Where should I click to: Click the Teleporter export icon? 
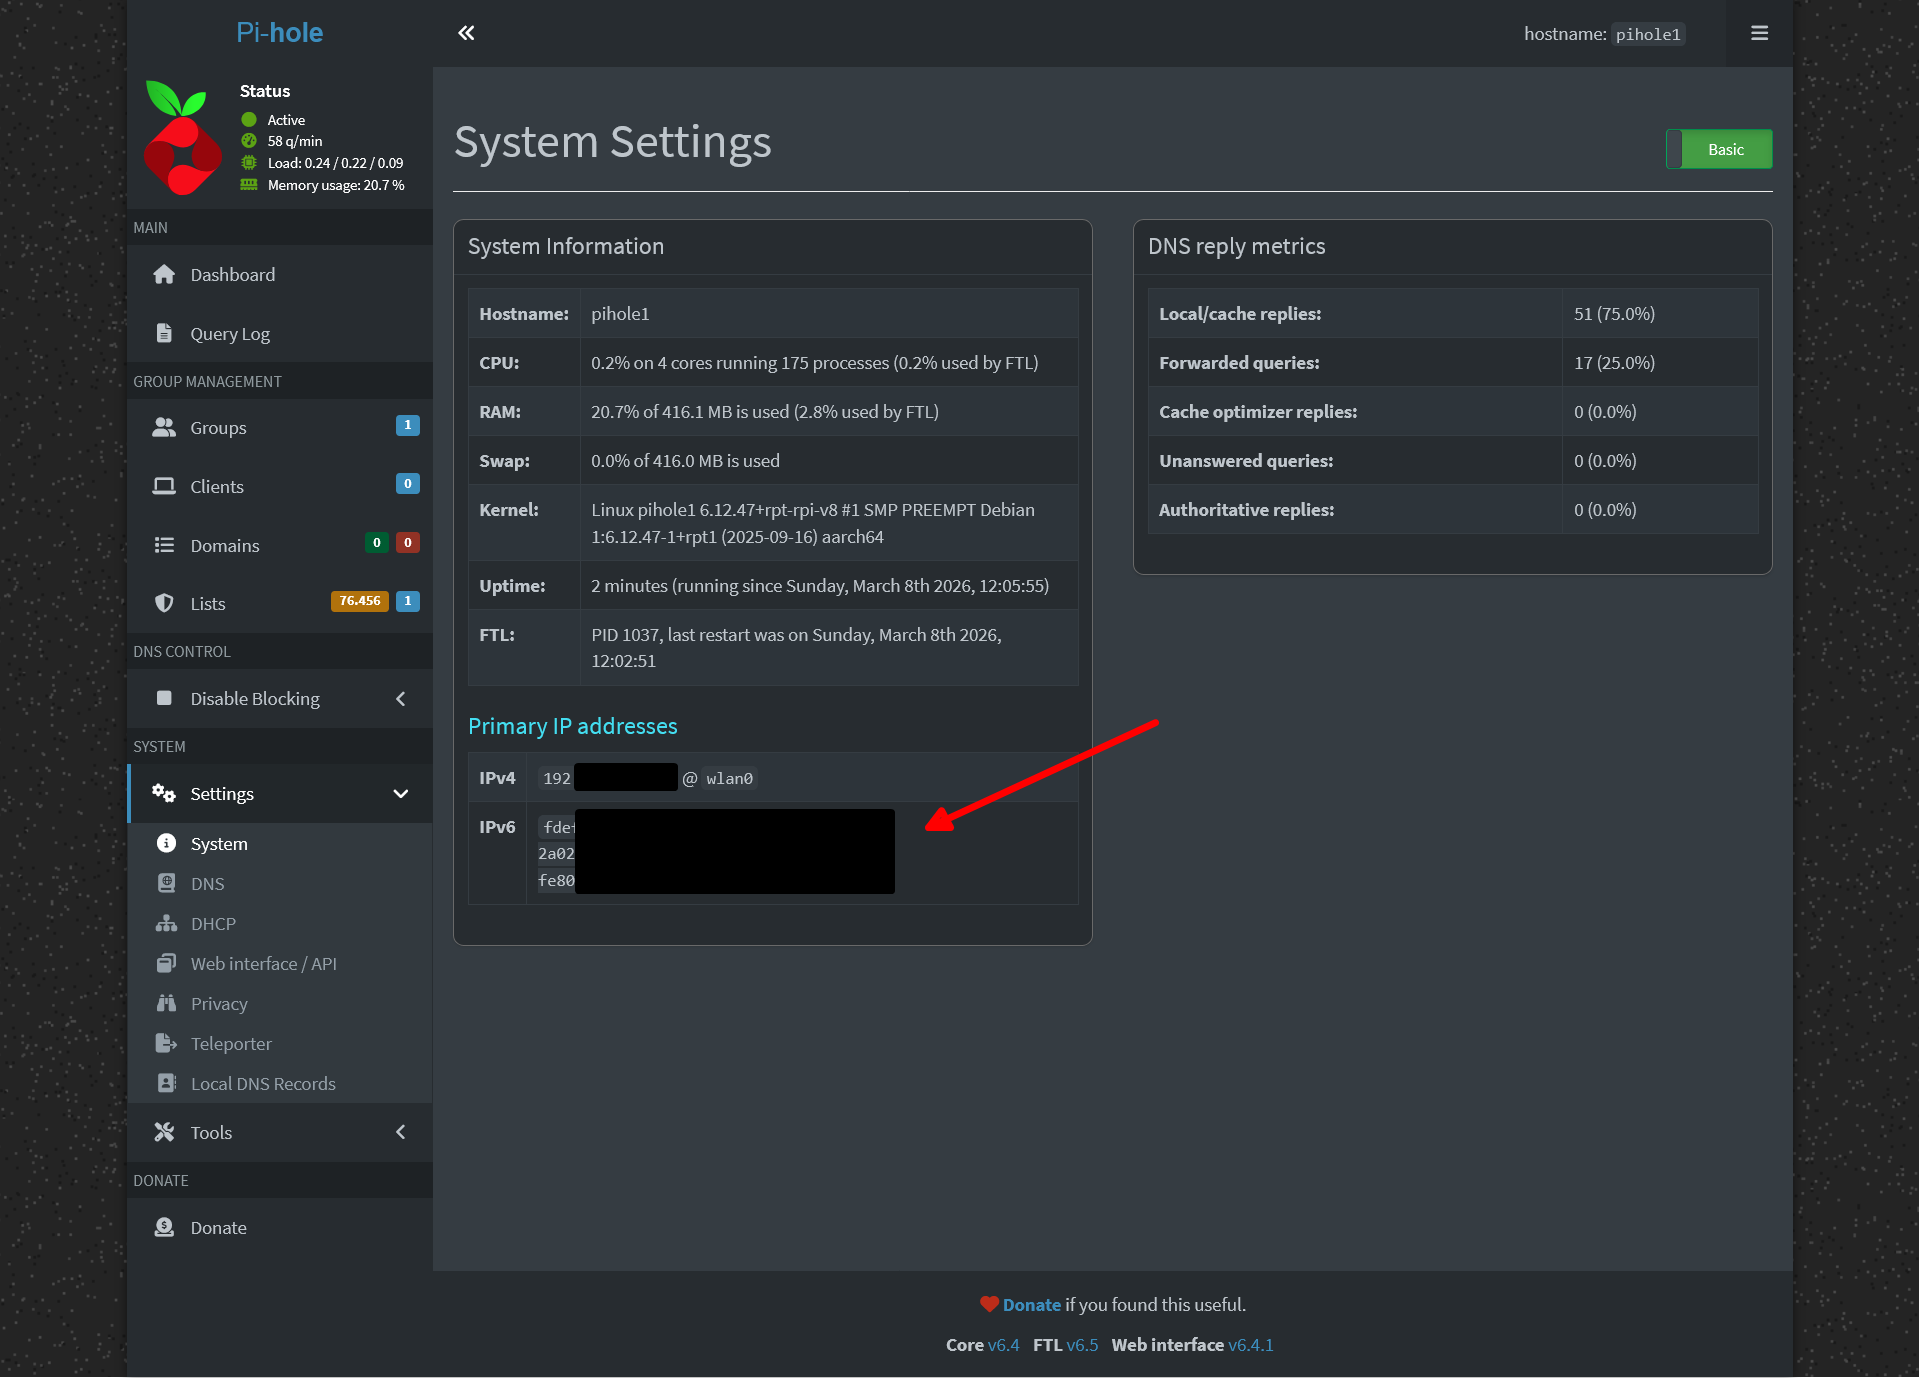pyautogui.click(x=166, y=1043)
